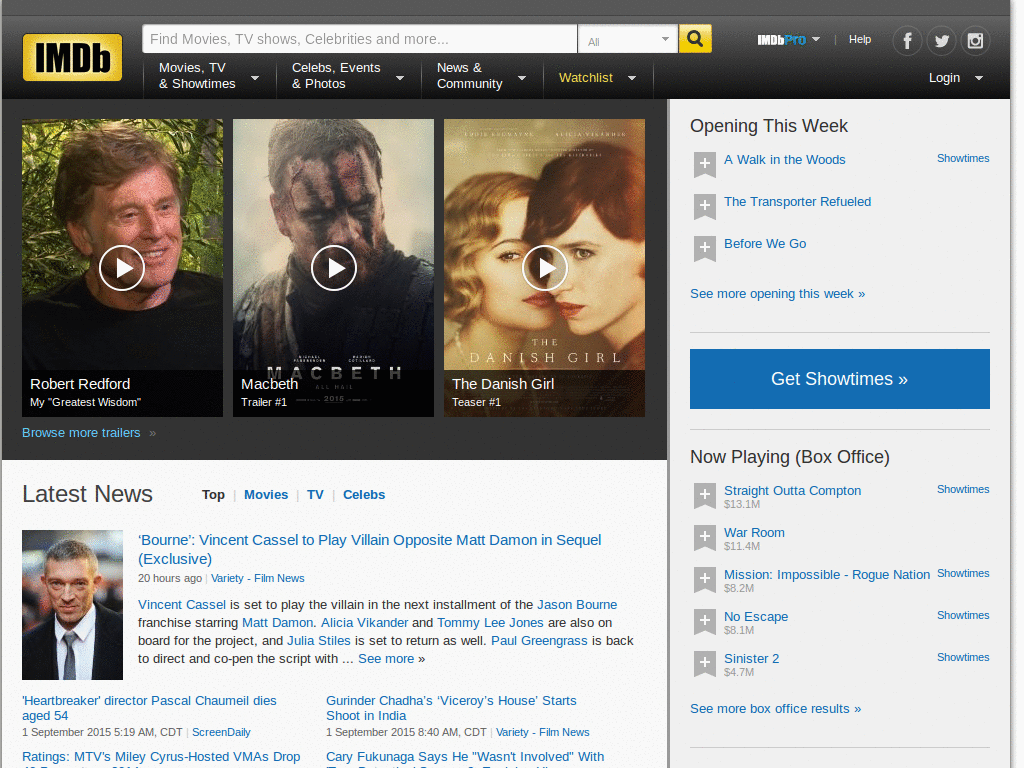The height and width of the screenshot is (768, 1024).
Task: Click See more under Bourne article
Action: [386, 659]
